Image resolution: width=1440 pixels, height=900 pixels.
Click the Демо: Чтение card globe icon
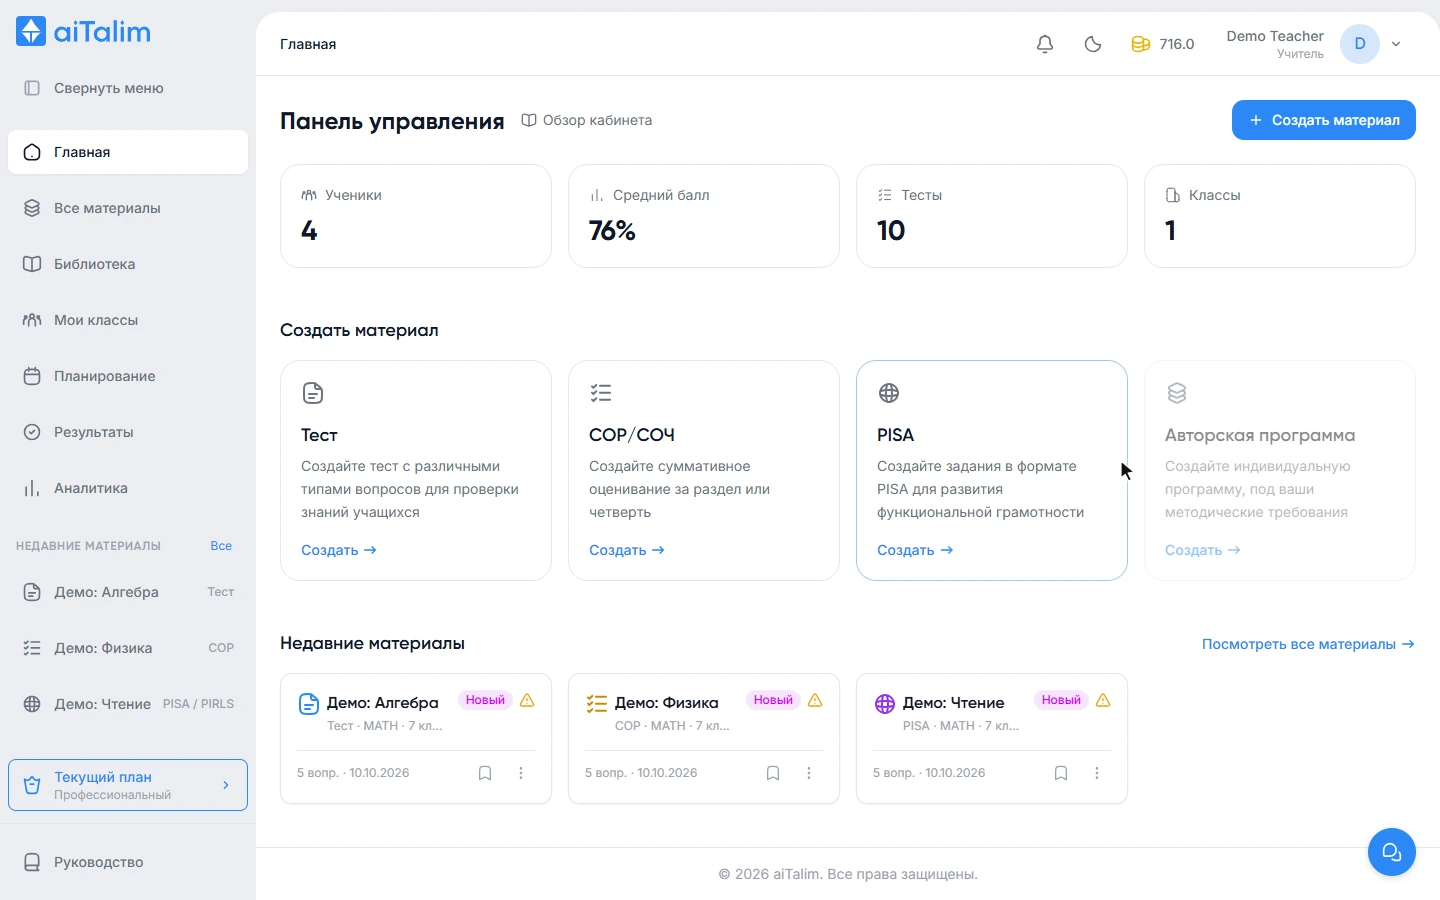pyautogui.click(x=885, y=704)
